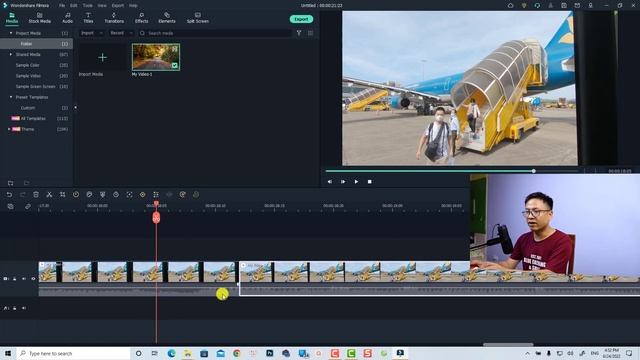640x360 pixels.
Task: Click the corner-brackets focus icon in toolbar
Action: pos(129,195)
